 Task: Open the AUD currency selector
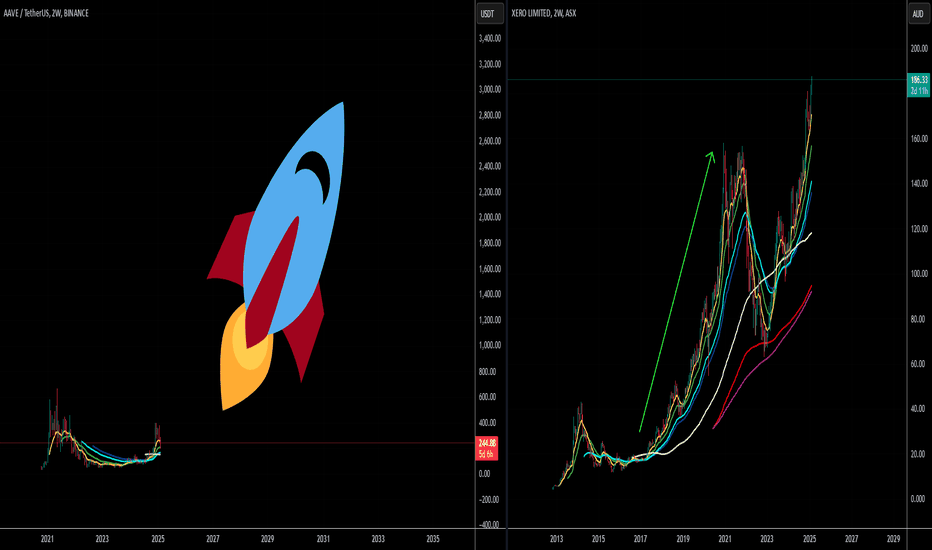pos(918,14)
